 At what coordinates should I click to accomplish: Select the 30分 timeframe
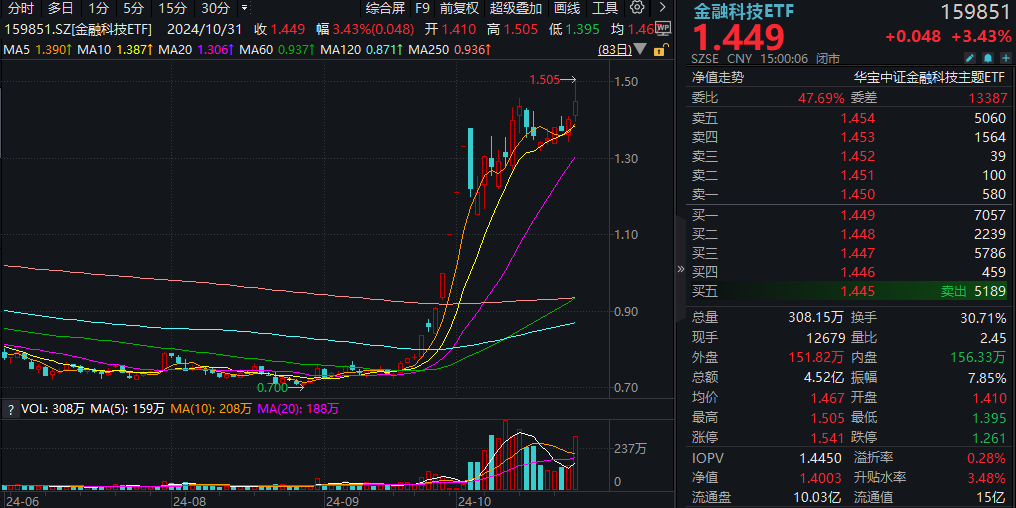coord(215,8)
